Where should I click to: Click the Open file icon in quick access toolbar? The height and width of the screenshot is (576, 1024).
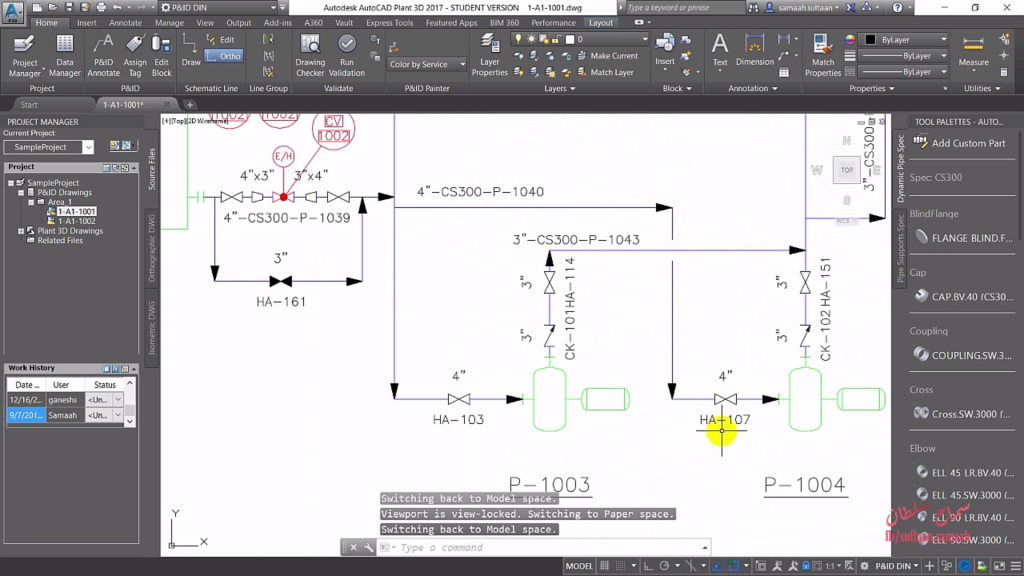tap(53, 7)
